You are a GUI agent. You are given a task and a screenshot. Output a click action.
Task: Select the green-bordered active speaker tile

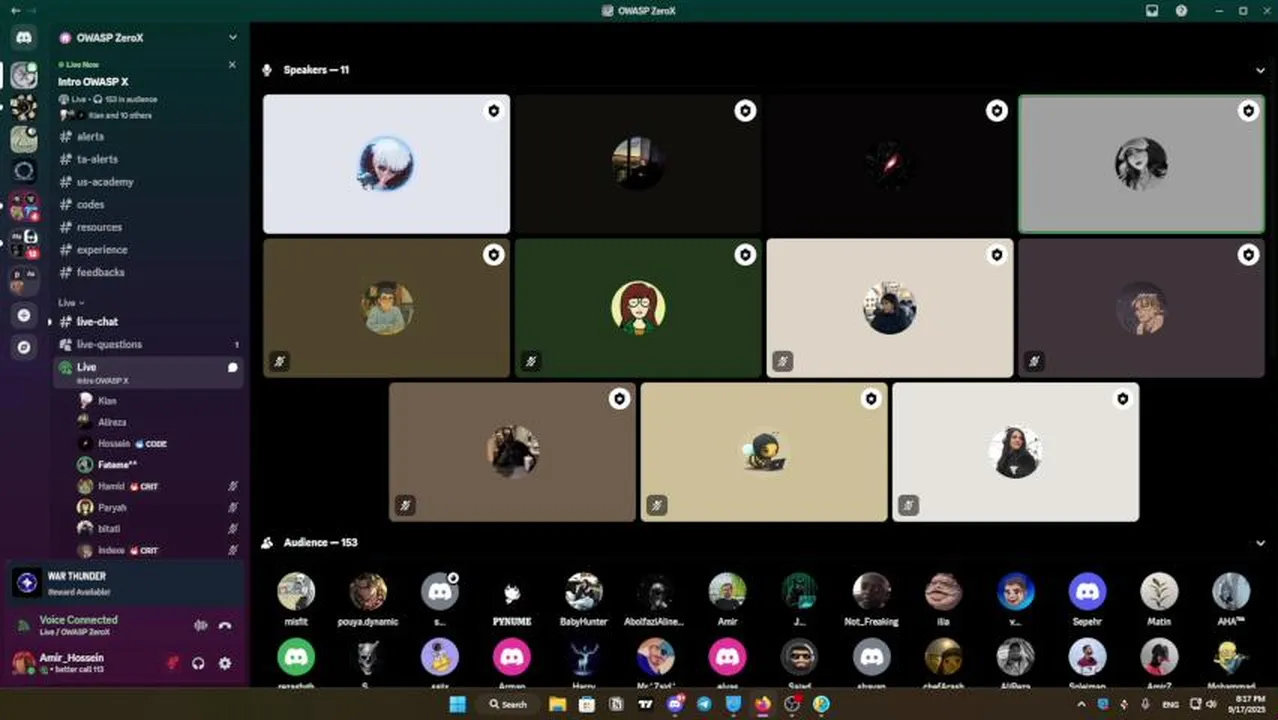[x=1141, y=164]
